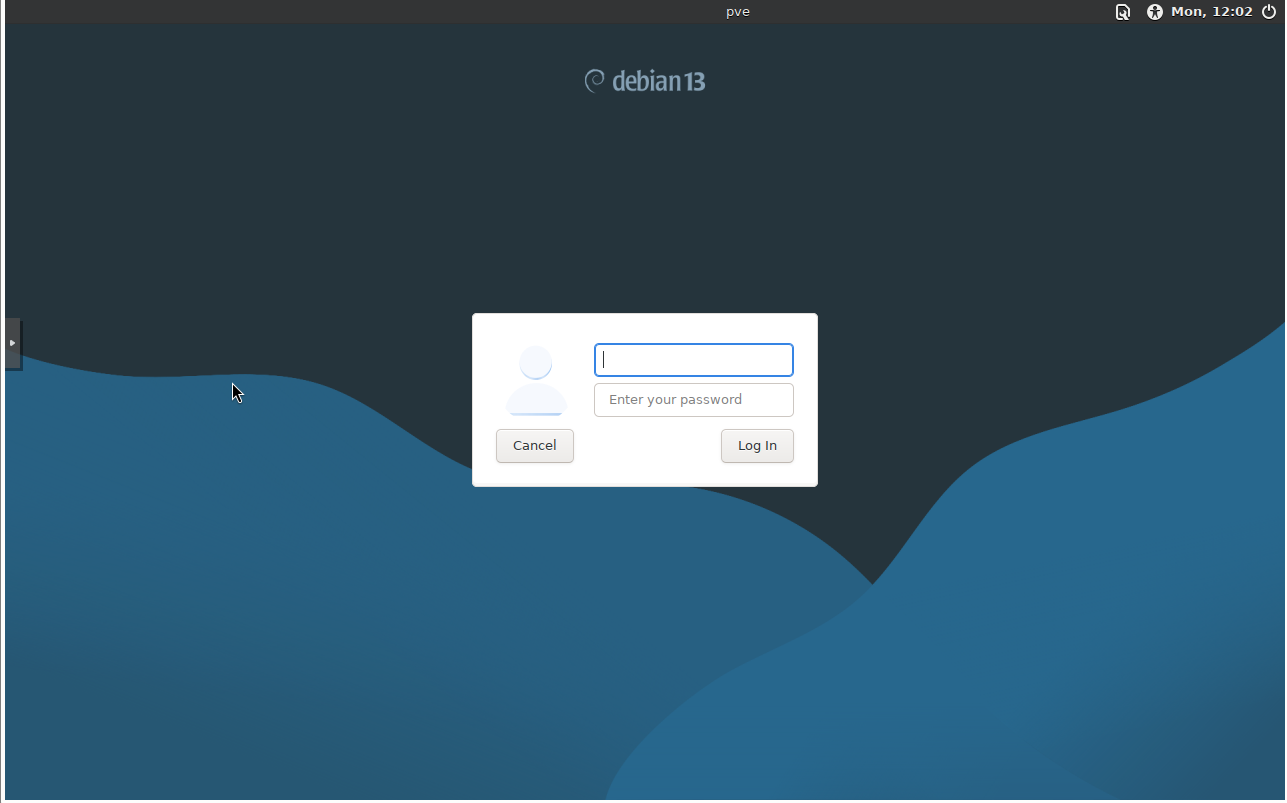Open the session selector wrench icon

(1123, 12)
